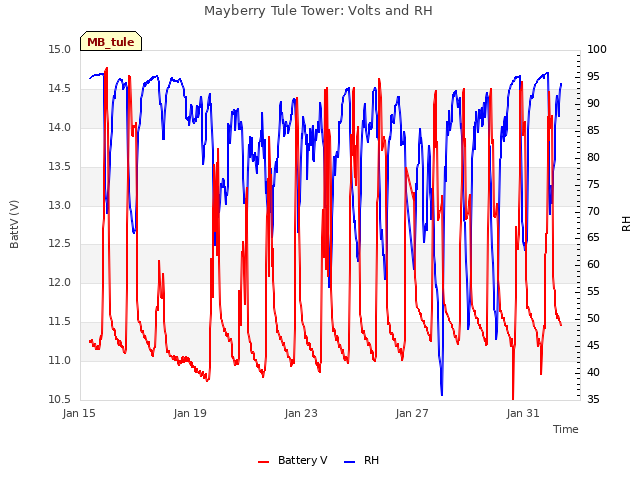Screen dimensions: 640x480
Task: Click the 10.5 left axis value
Action: point(60,399)
